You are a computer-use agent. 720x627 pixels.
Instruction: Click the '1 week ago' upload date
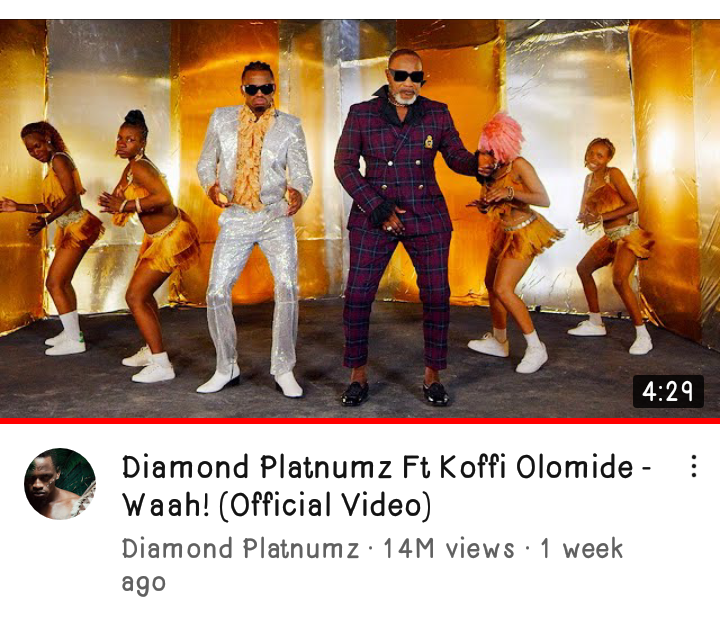[x=372, y=566]
